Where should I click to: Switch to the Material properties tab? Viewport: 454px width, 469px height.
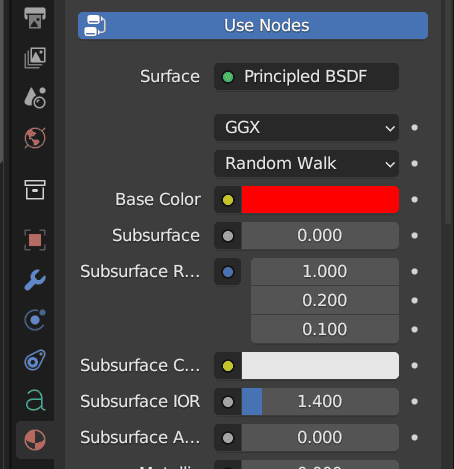point(35,440)
